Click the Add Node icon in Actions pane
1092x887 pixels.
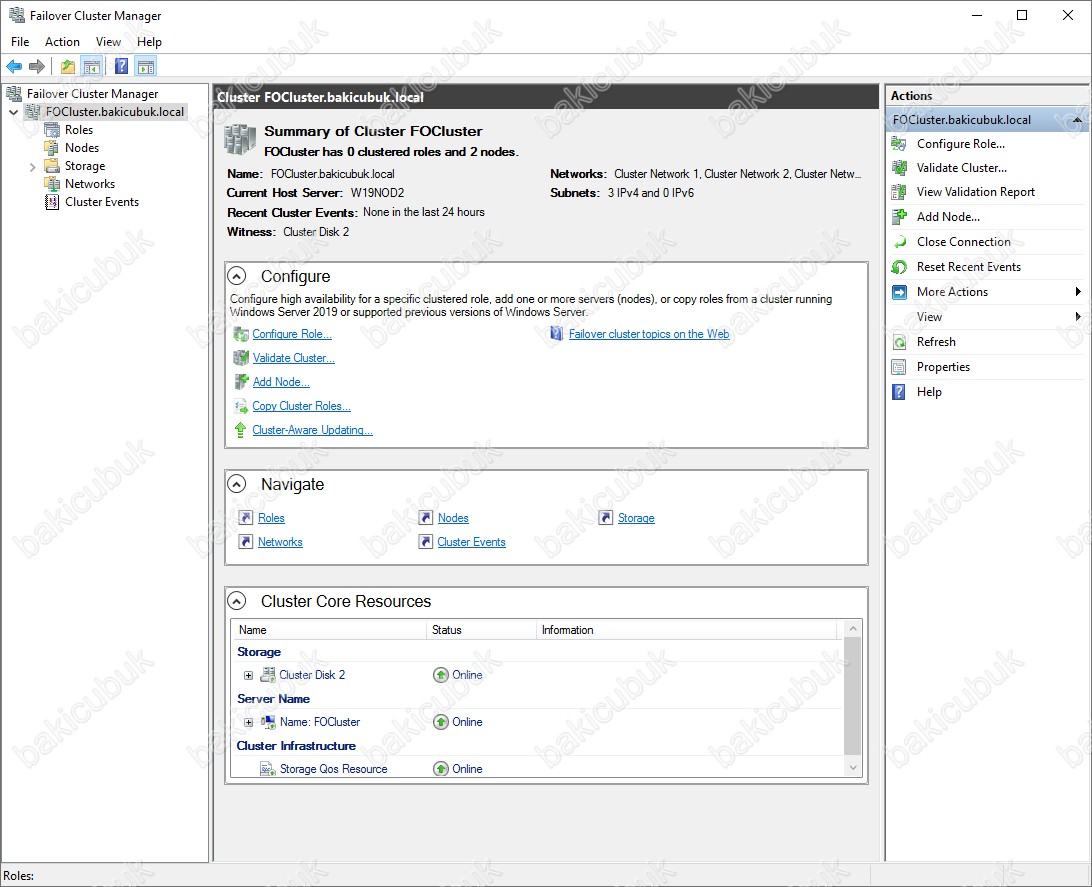(x=900, y=217)
